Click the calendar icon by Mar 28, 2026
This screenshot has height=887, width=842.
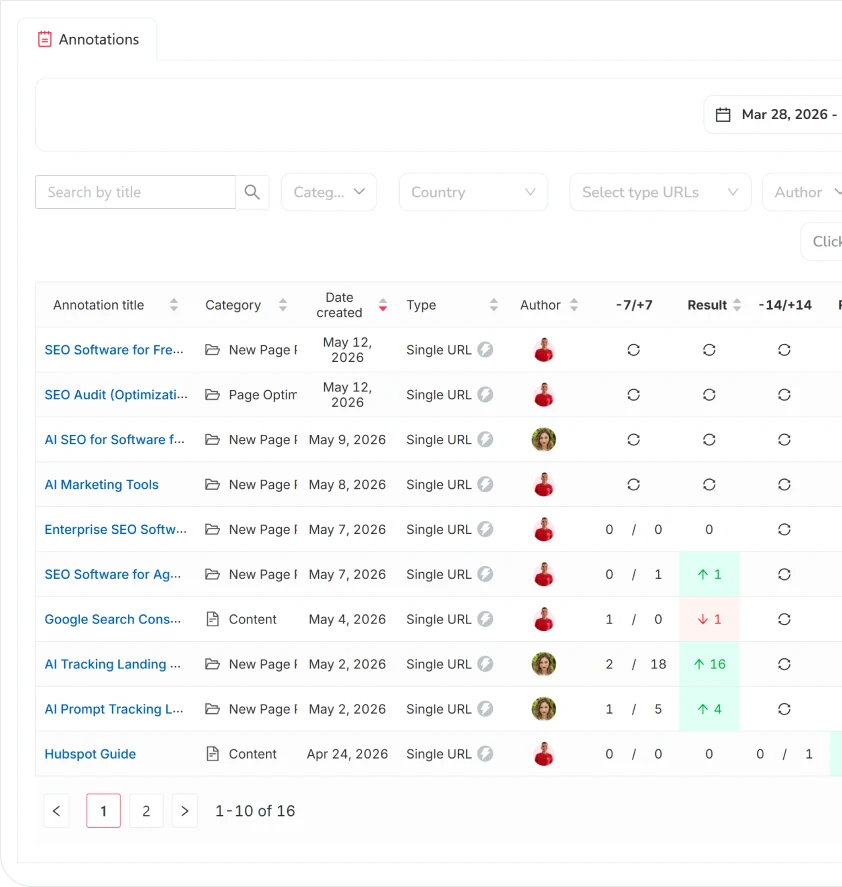(723, 115)
